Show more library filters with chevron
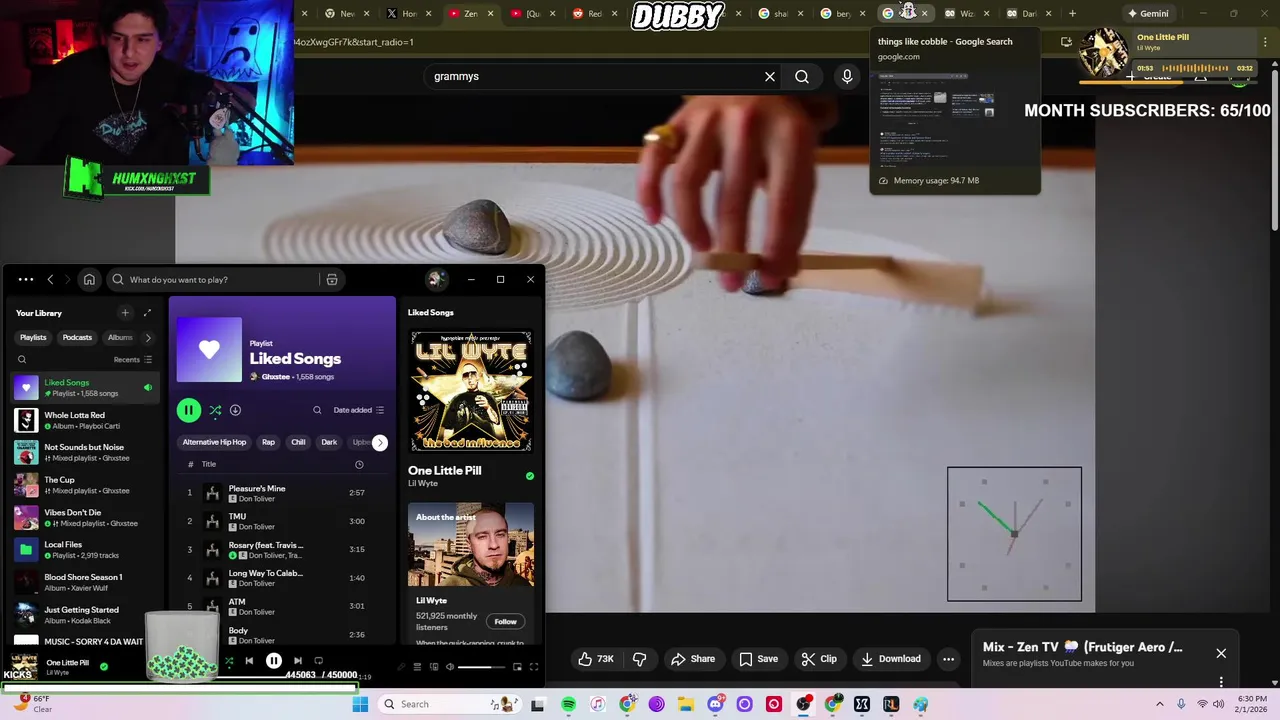Image resolution: width=1280 pixels, height=720 pixels. (x=148, y=338)
